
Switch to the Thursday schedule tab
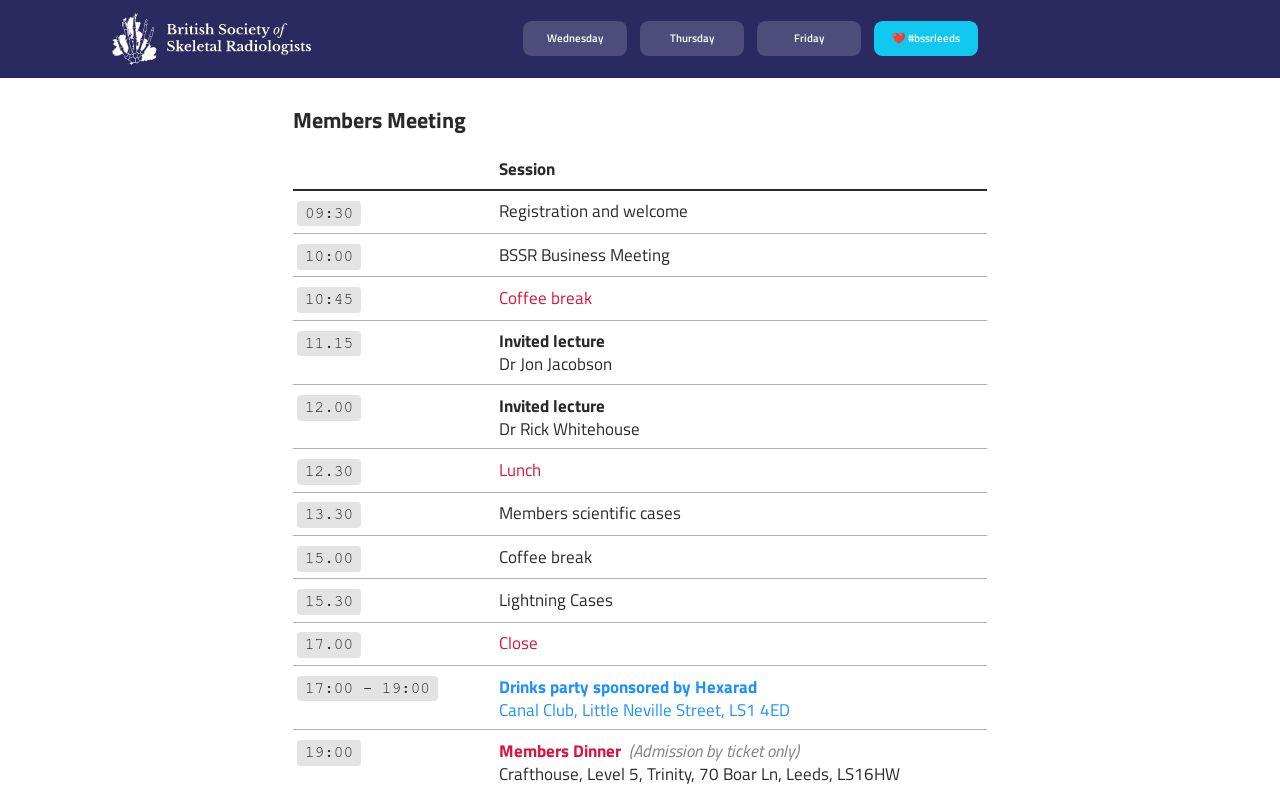692,39
